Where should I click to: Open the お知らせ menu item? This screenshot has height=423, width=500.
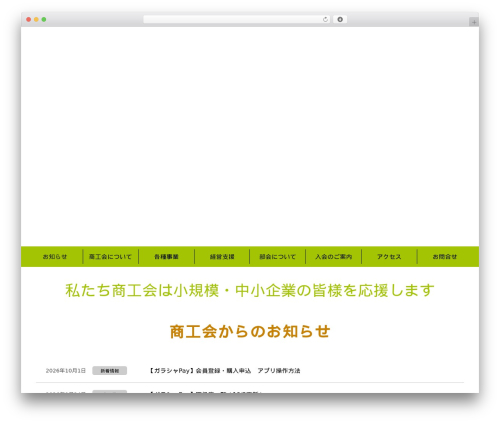tap(55, 257)
